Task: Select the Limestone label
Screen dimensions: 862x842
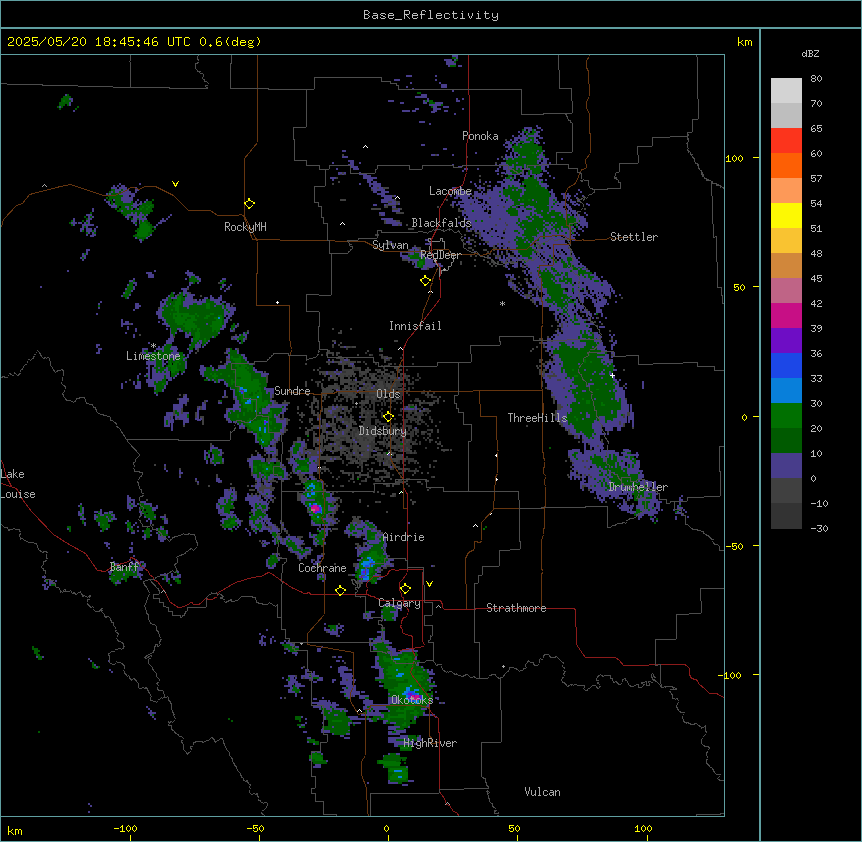Action: tap(153, 356)
